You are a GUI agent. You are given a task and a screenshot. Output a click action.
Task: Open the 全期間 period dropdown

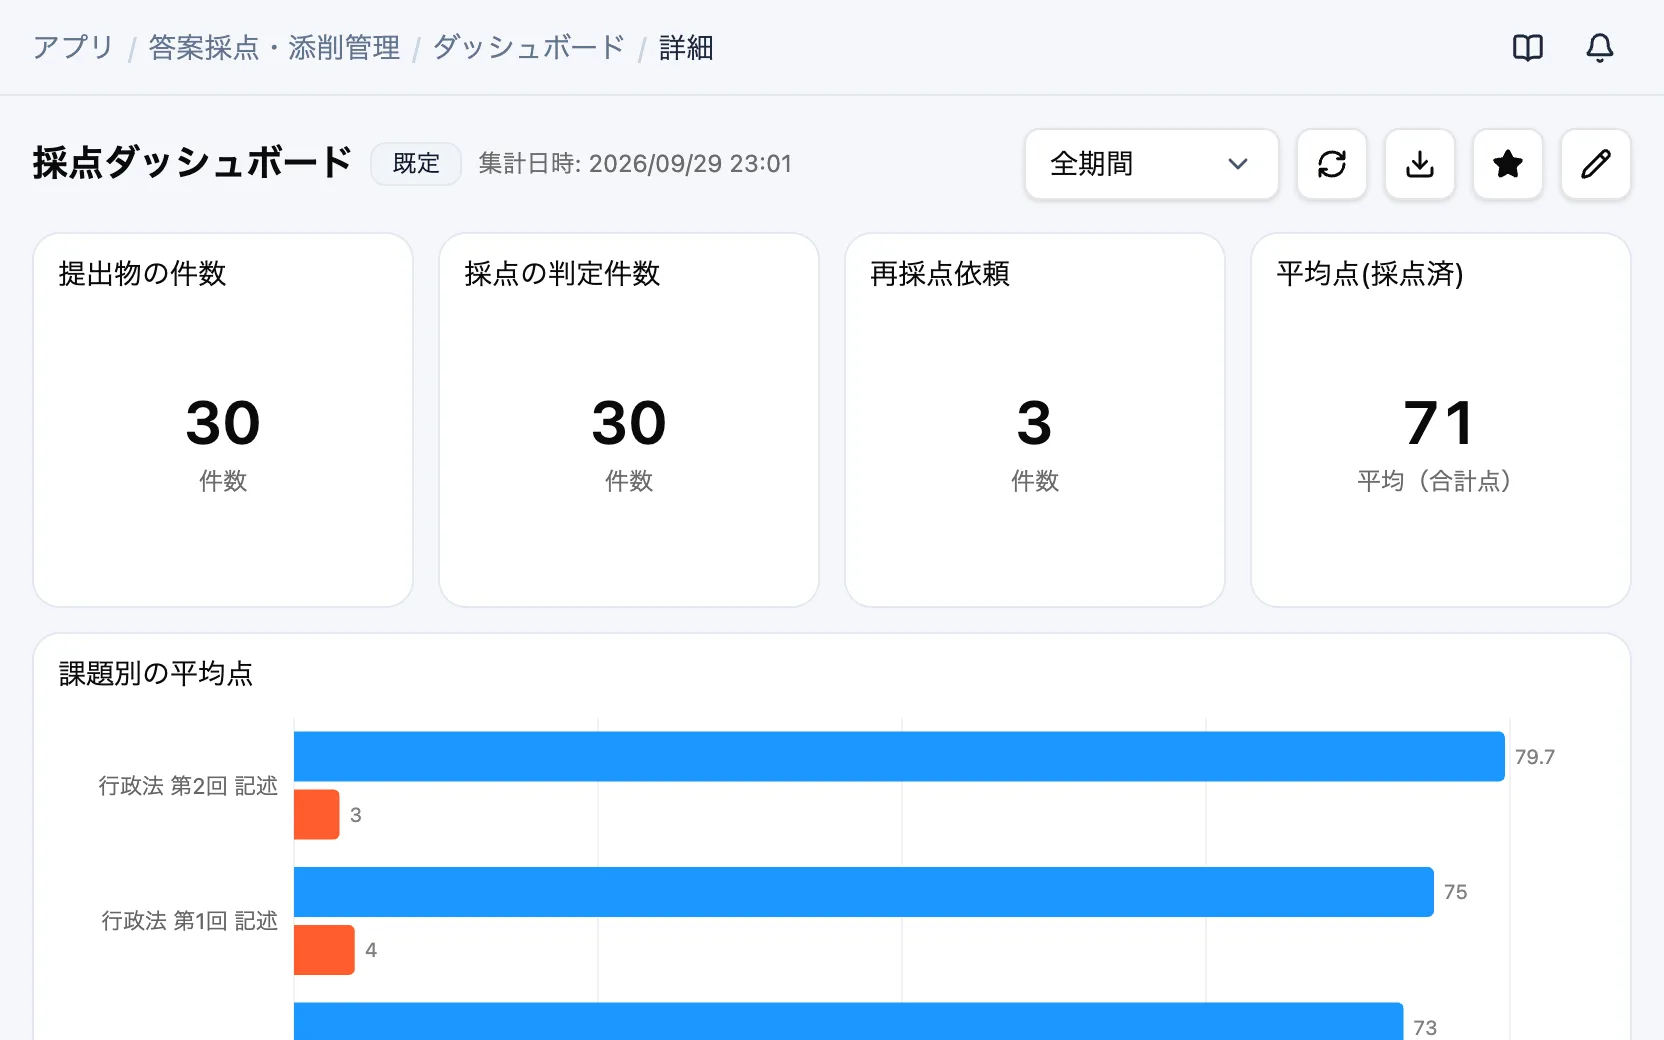coord(1152,164)
